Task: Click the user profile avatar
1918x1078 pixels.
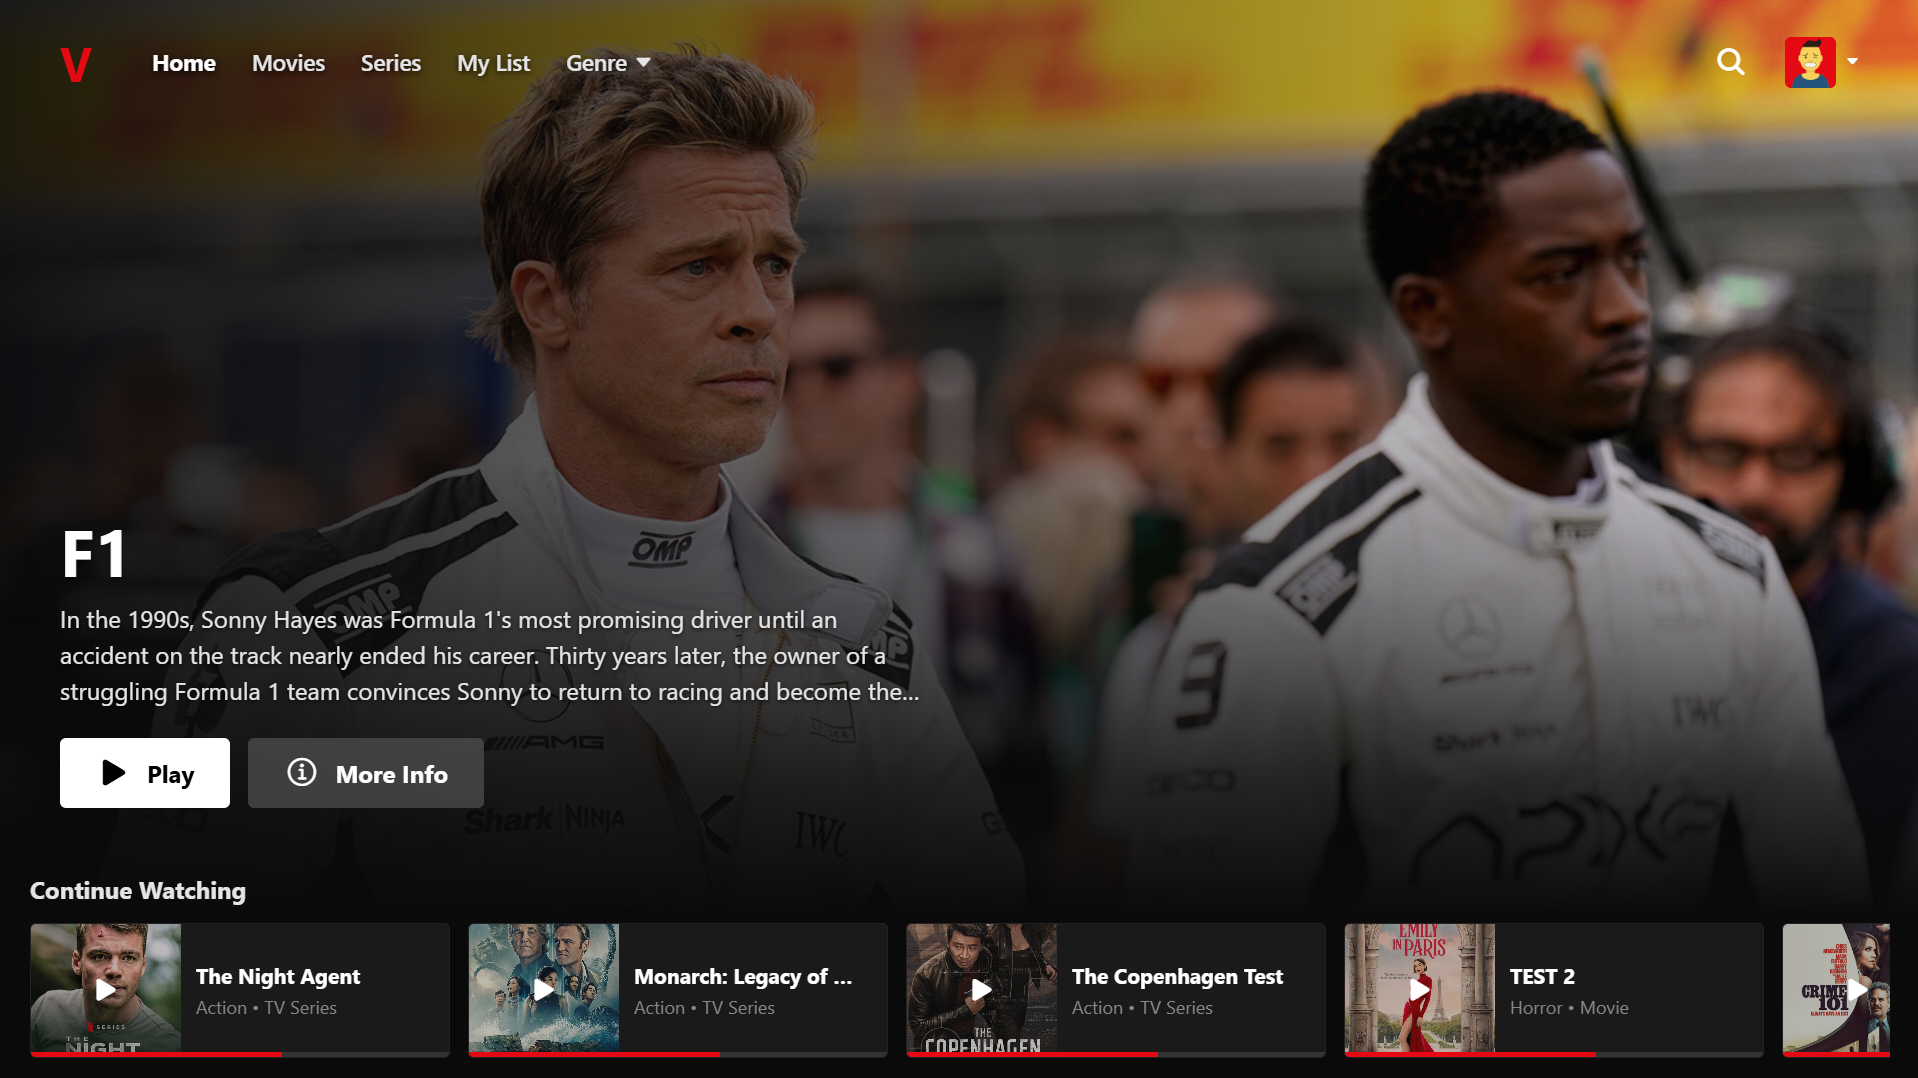Action: [1810, 62]
